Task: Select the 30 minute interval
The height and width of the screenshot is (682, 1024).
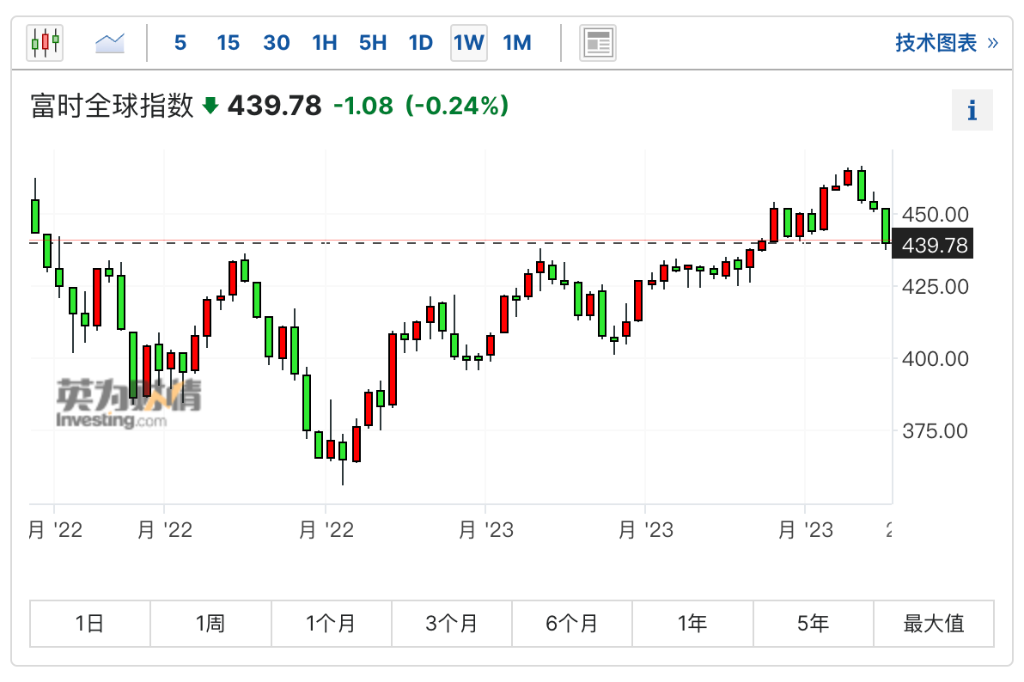Action: (276, 43)
